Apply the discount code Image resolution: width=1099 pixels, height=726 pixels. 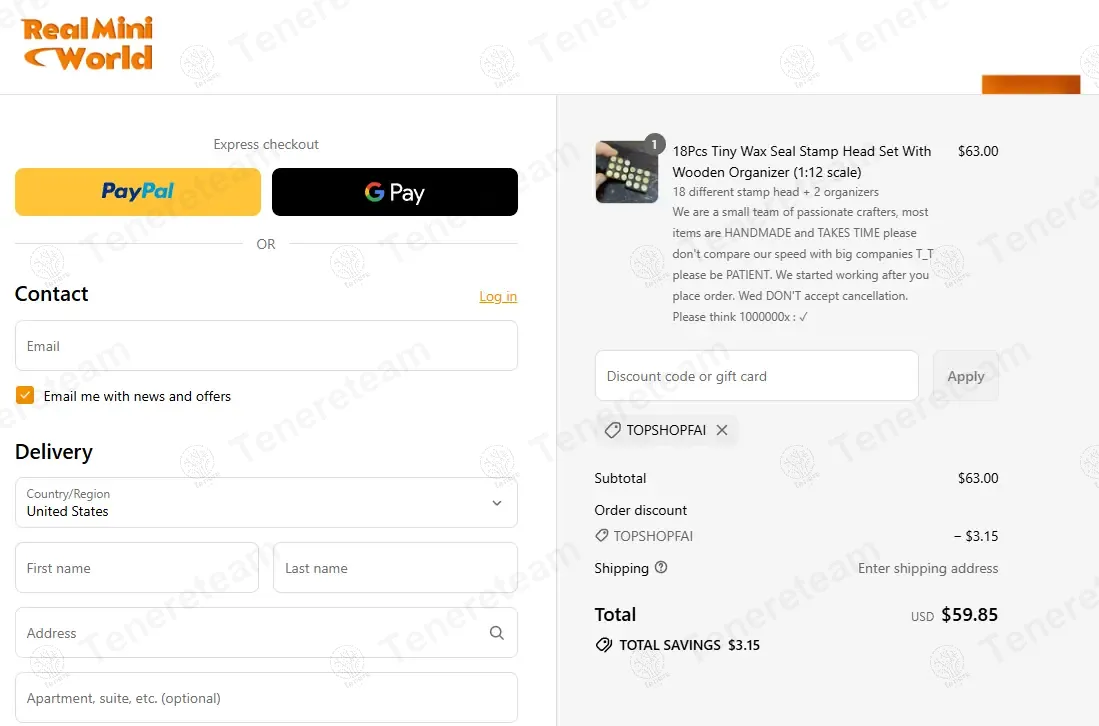pos(966,376)
